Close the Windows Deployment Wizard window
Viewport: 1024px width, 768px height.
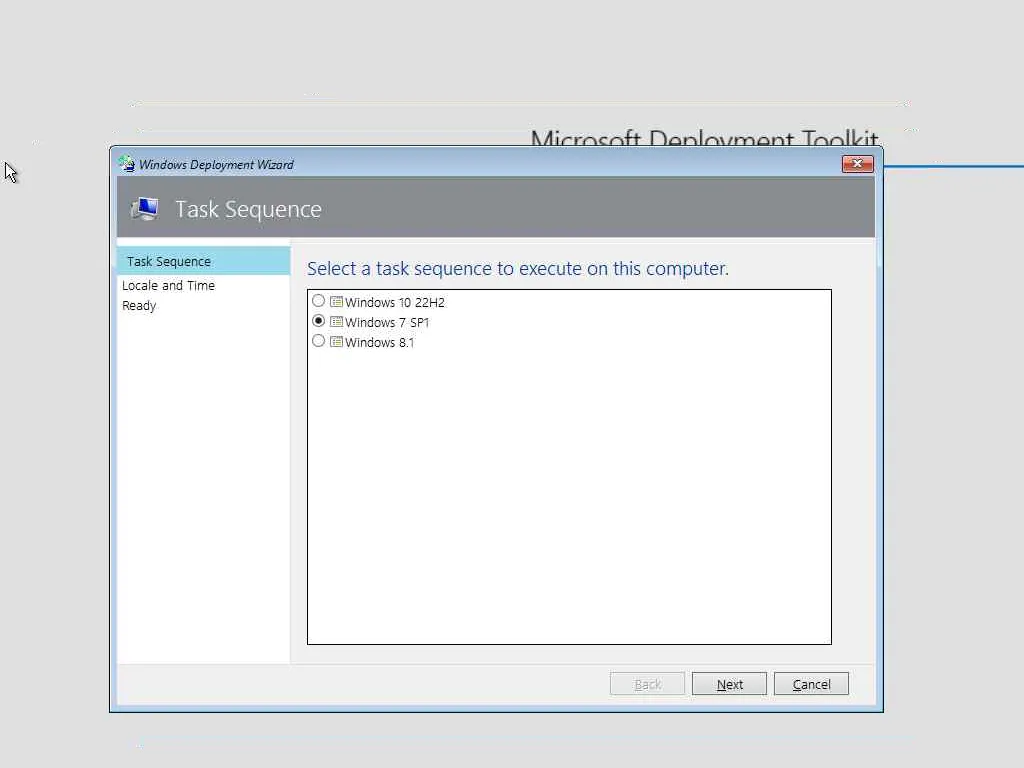point(857,163)
